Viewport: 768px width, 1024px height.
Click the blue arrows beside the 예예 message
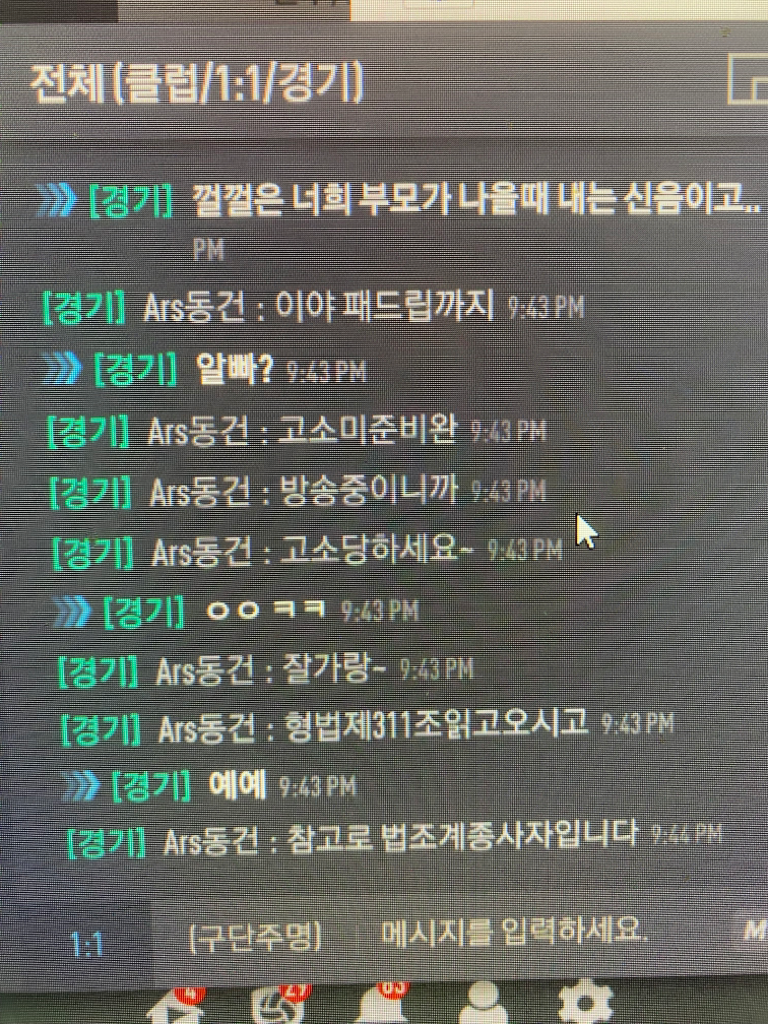82,786
